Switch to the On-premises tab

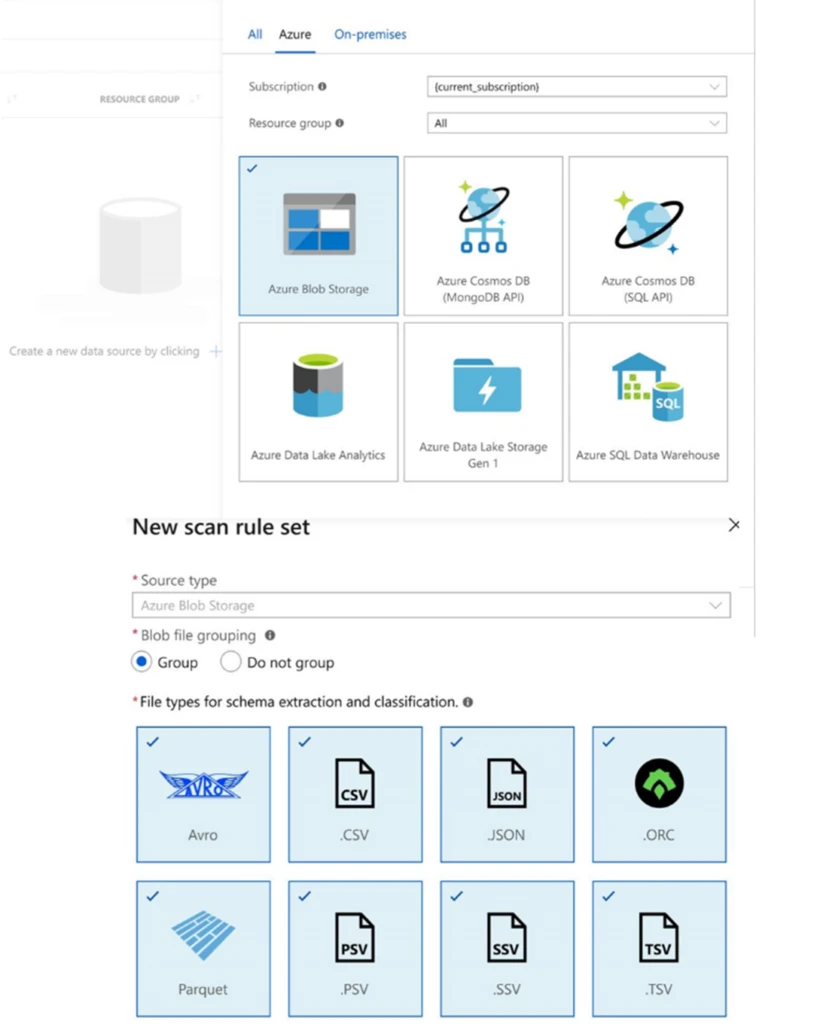pyautogui.click(x=370, y=34)
